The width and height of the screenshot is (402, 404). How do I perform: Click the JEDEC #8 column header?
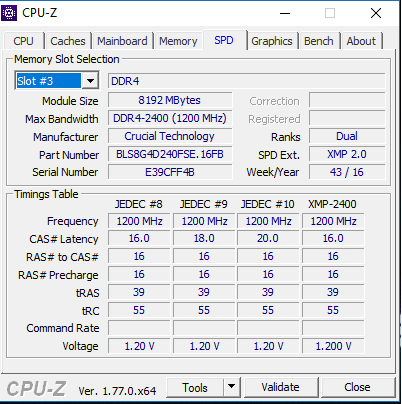tap(139, 204)
